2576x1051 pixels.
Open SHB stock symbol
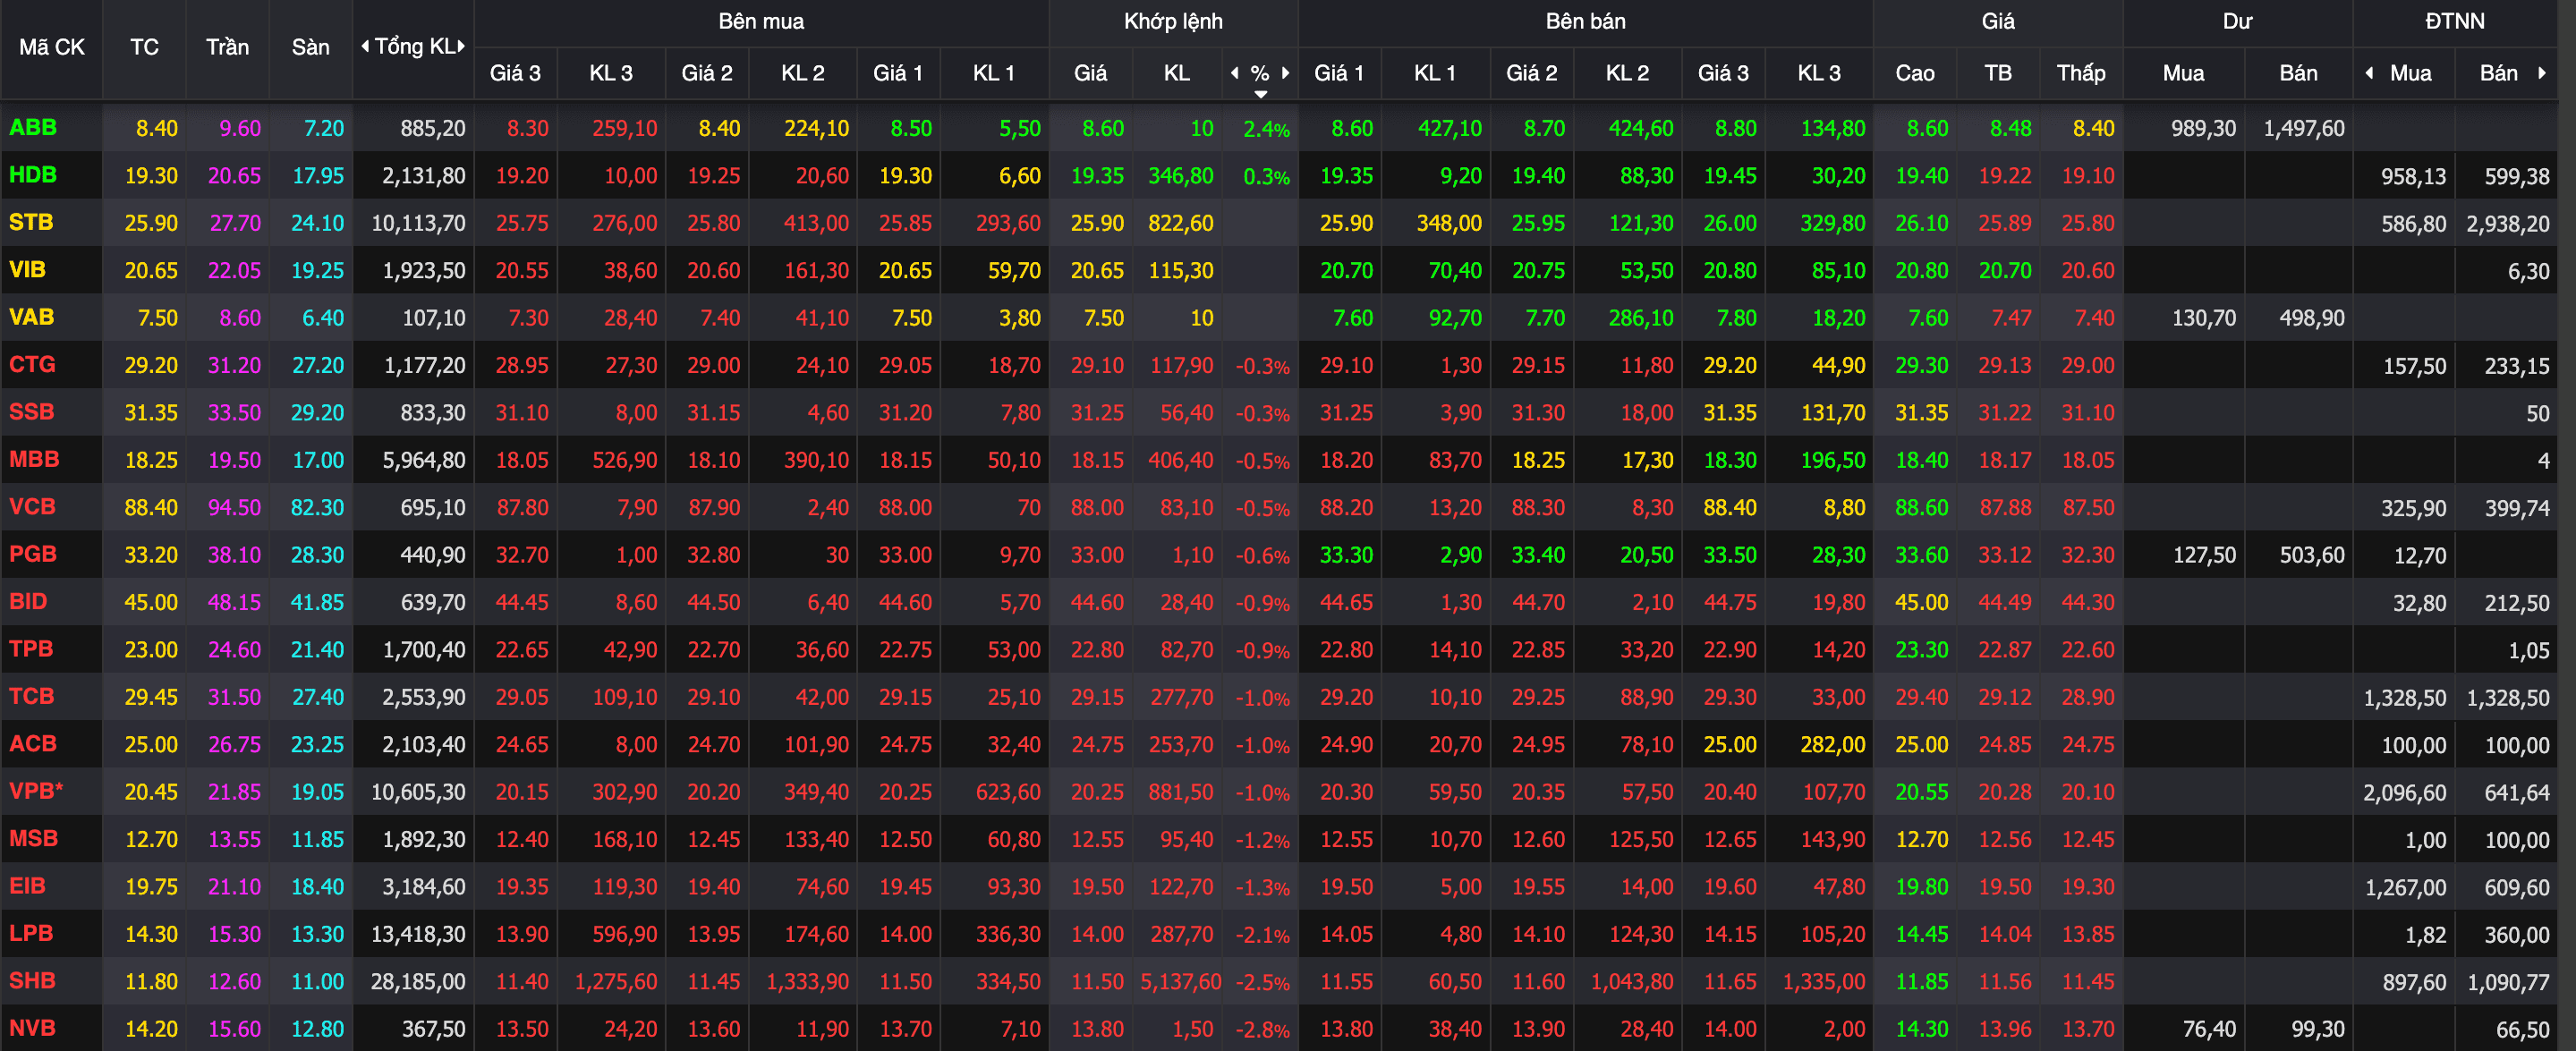pyautogui.click(x=32, y=981)
